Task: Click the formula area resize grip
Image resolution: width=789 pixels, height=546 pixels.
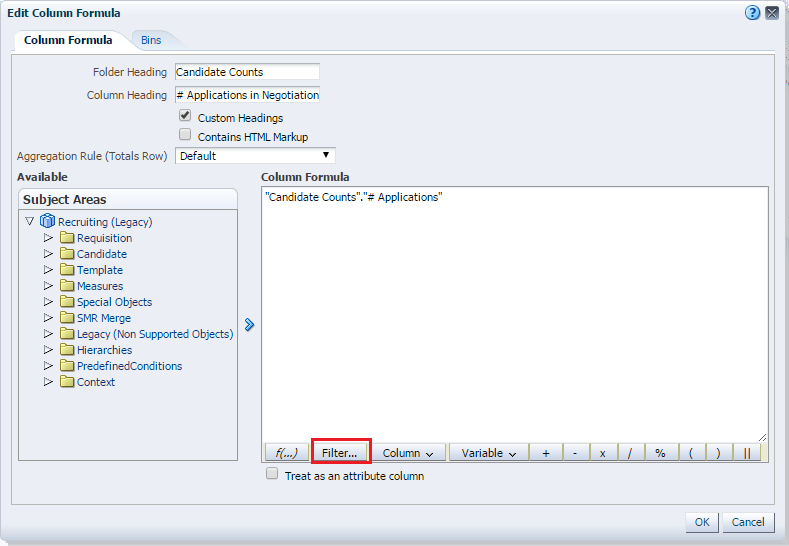Action: tap(762, 437)
